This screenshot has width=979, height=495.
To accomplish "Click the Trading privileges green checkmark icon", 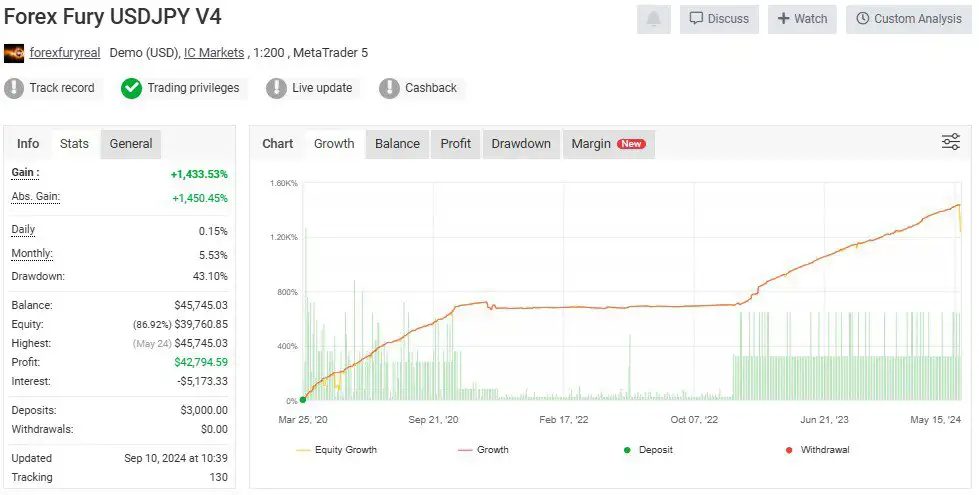I will pos(131,88).
